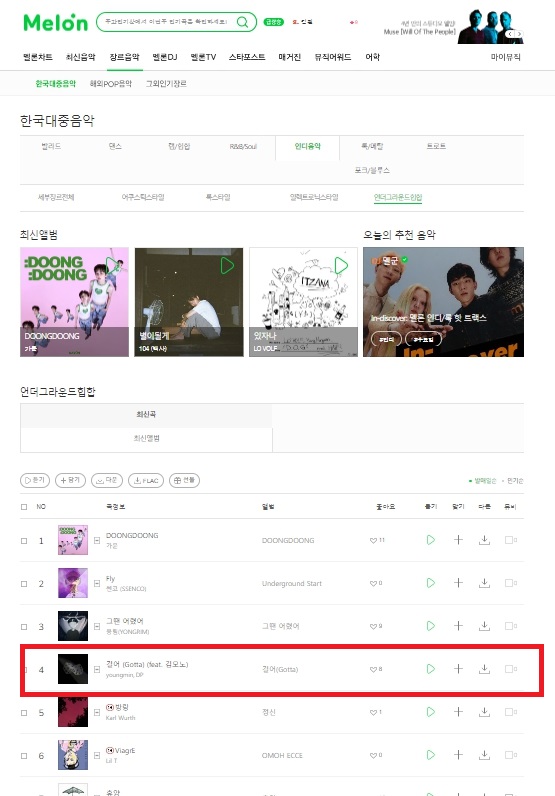Play track 6 ViagrE
555x796 pixels.
click(x=431, y=755)
